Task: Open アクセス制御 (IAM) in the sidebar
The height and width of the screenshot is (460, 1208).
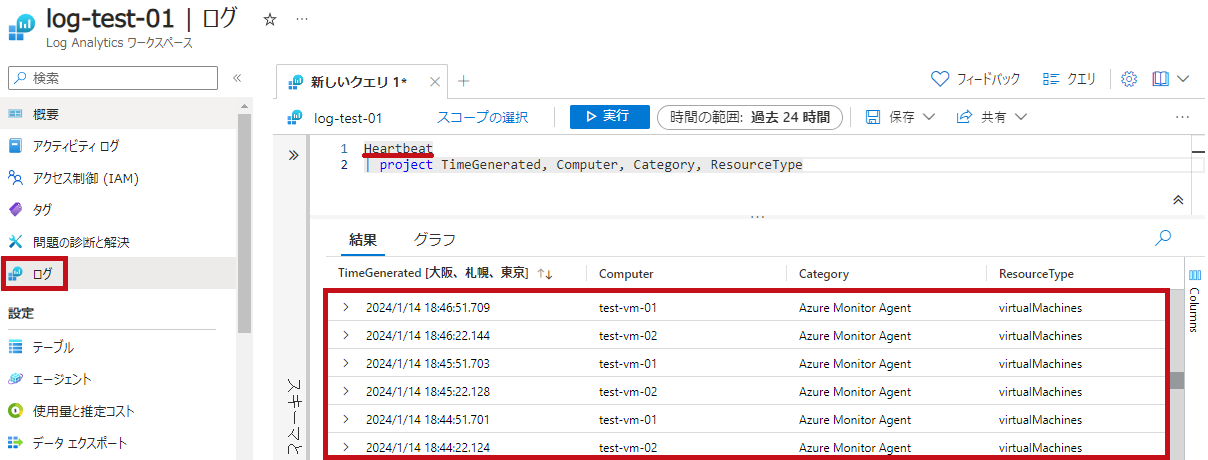Action: (x=118, y=178)
